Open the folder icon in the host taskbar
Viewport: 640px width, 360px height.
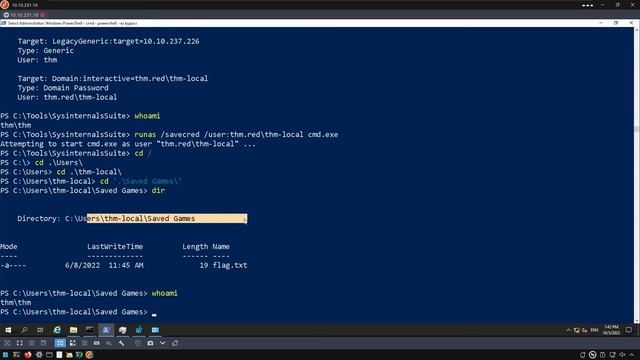tap(69, 355)
